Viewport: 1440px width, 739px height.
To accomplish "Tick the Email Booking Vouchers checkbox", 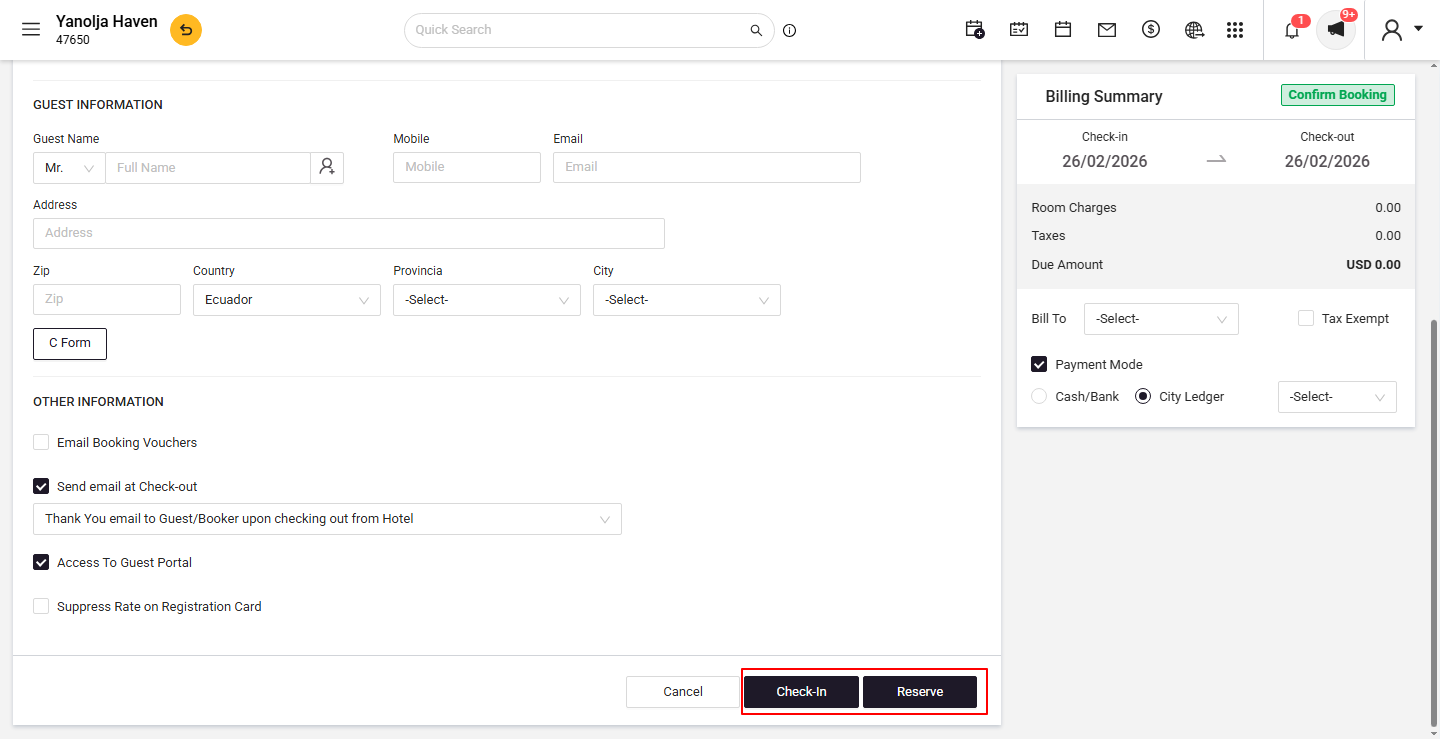I will click(41, 442).
